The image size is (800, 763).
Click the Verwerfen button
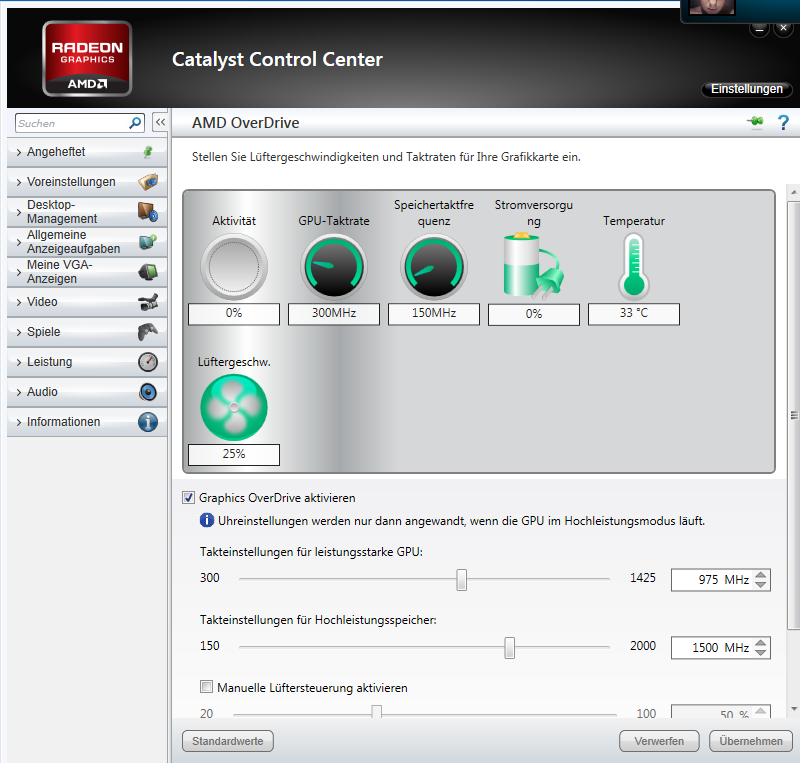[659, 741]
